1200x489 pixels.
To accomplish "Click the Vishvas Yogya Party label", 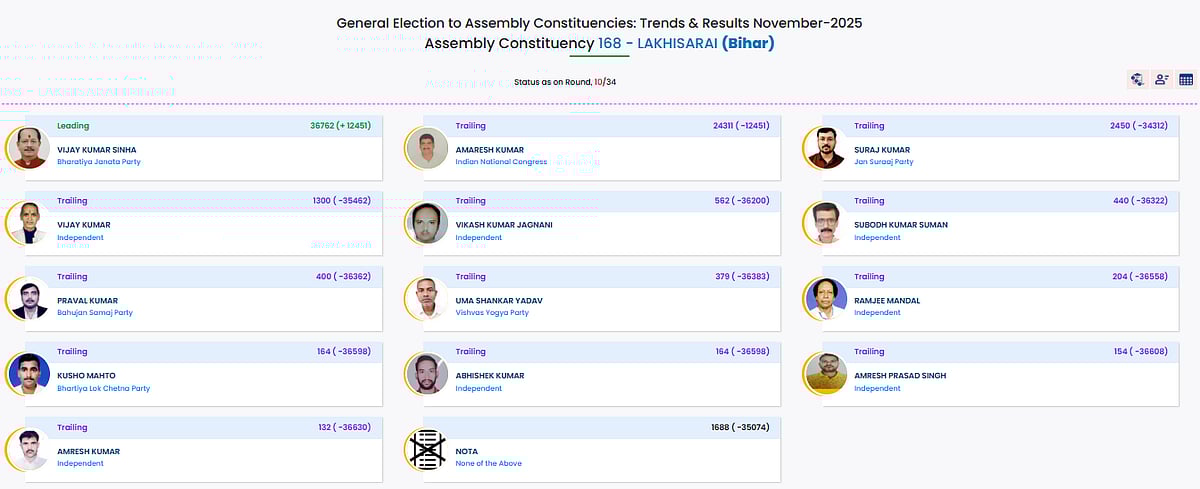I will 492,313.
